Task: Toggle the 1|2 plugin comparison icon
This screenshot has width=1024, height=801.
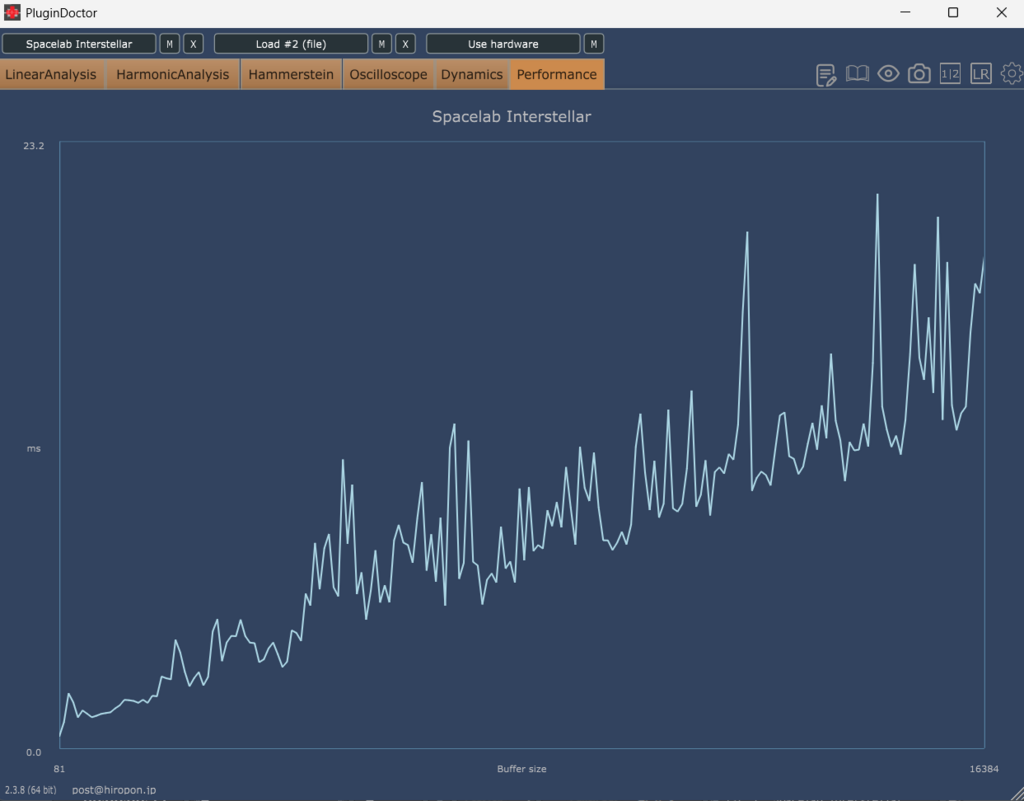Action: click(950, 74)
